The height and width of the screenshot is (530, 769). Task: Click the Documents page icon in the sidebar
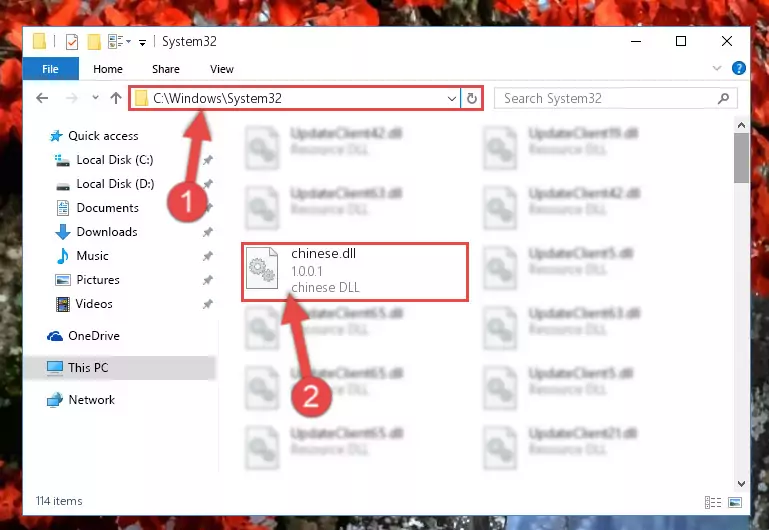pyautogui.click(x=63, y=208)
